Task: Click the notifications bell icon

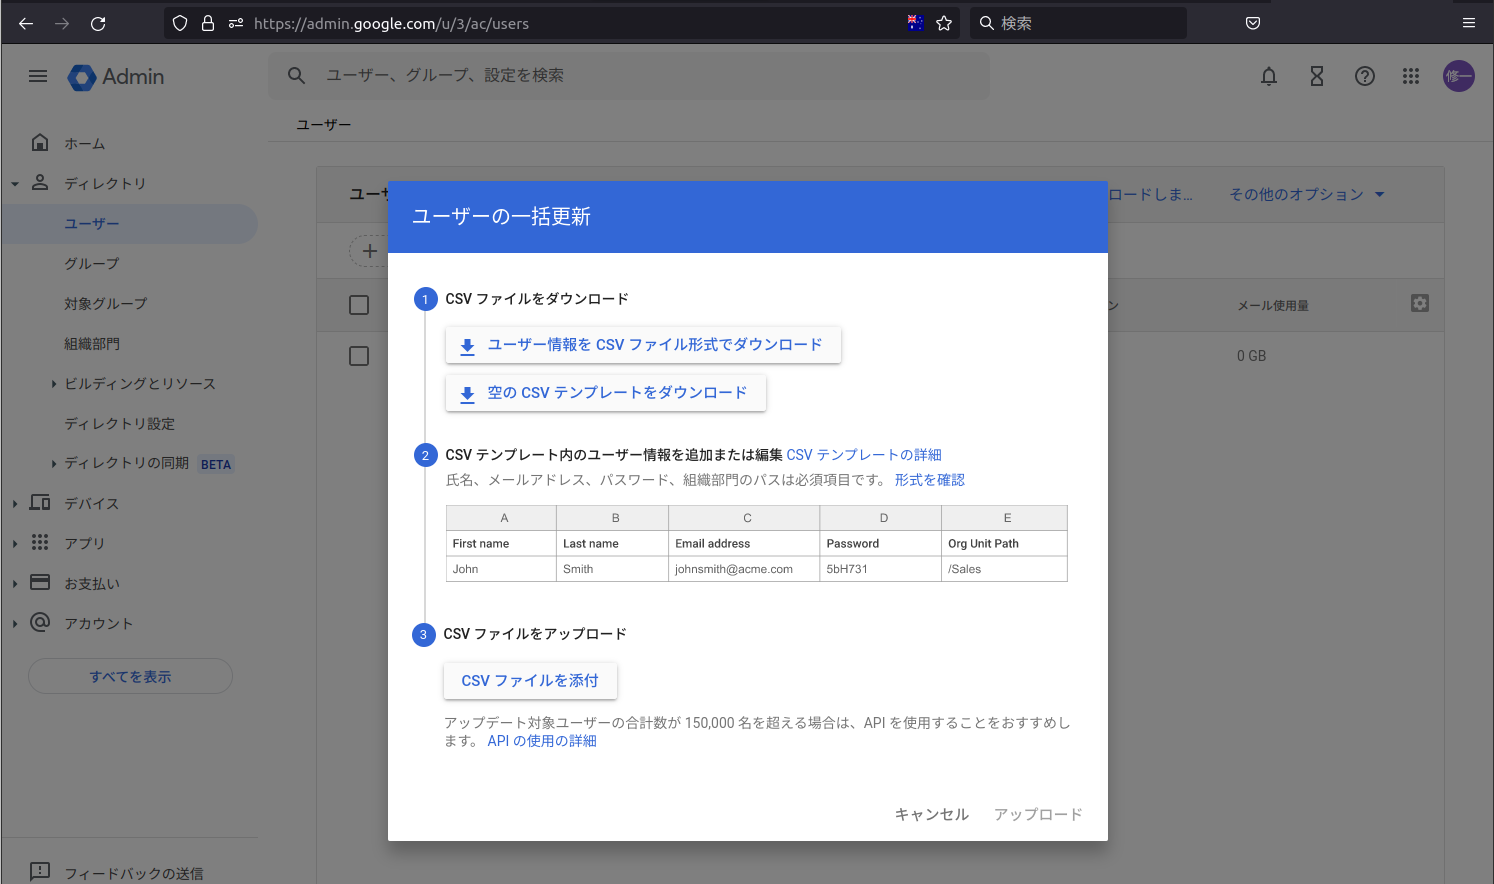Action: coord(1268,76)
